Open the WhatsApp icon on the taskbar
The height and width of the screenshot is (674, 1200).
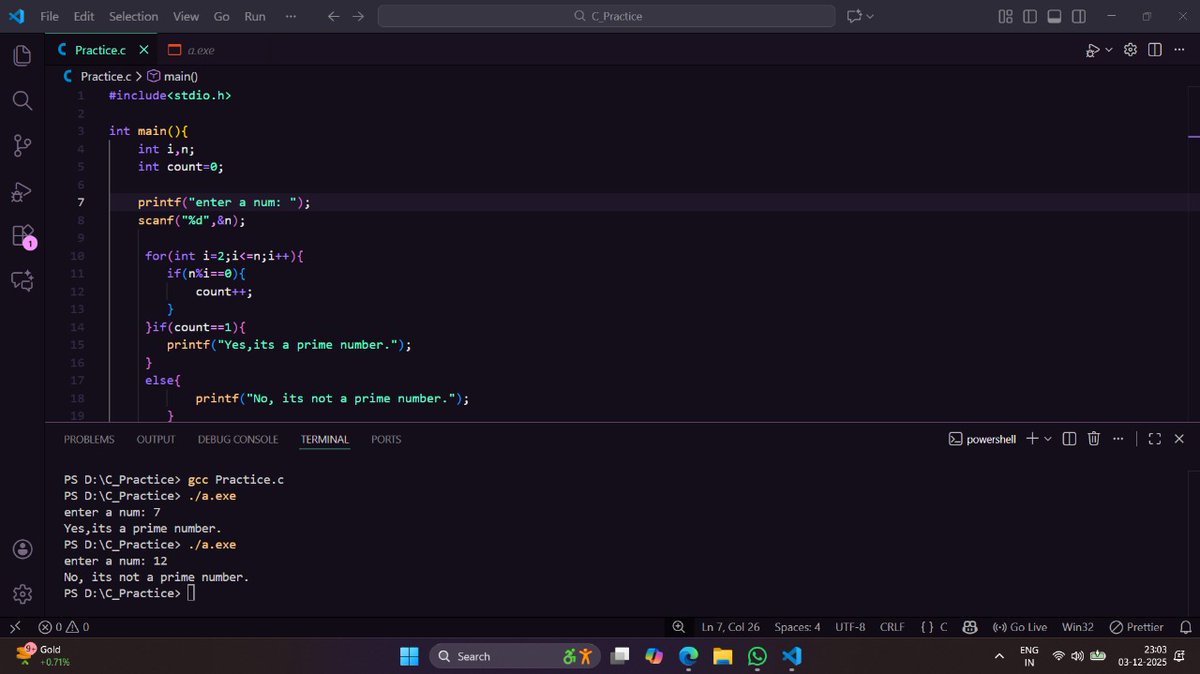click(756, 656)
